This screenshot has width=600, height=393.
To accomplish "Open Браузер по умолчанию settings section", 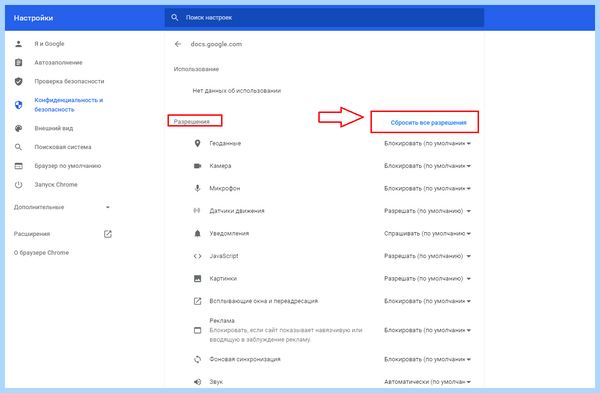I will point(68,166).
